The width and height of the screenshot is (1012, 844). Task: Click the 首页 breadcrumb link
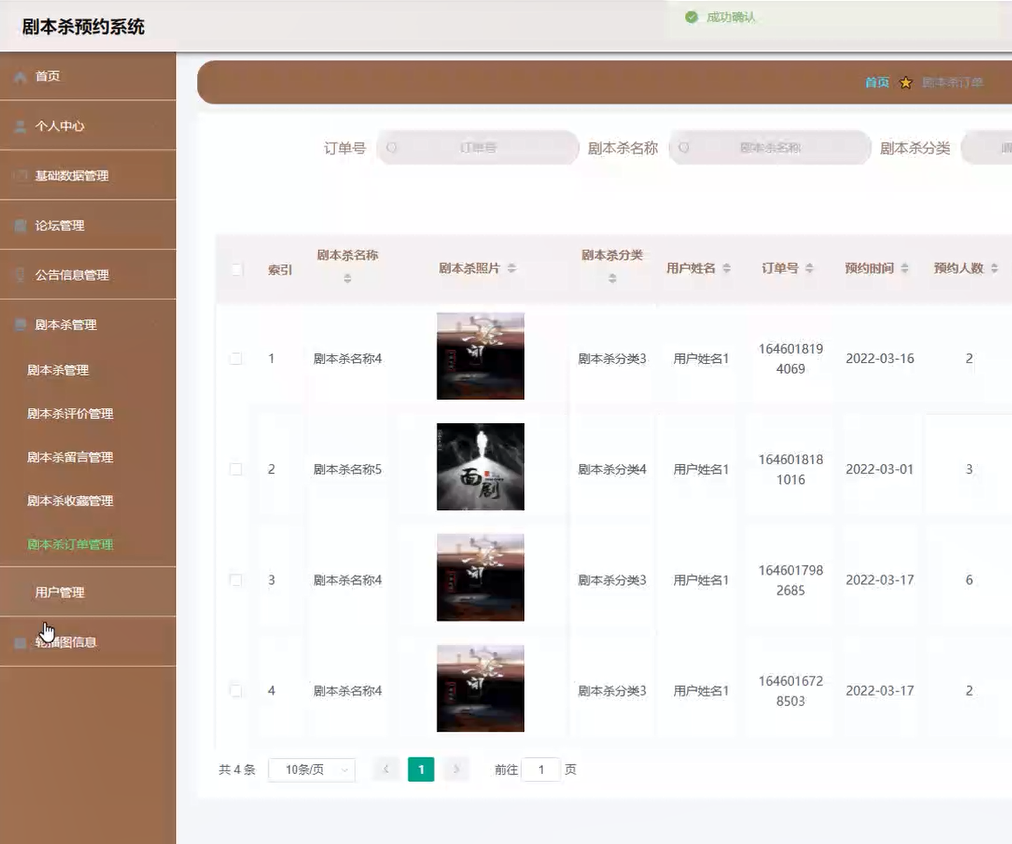pyautogui.click(x=877, y=83)
